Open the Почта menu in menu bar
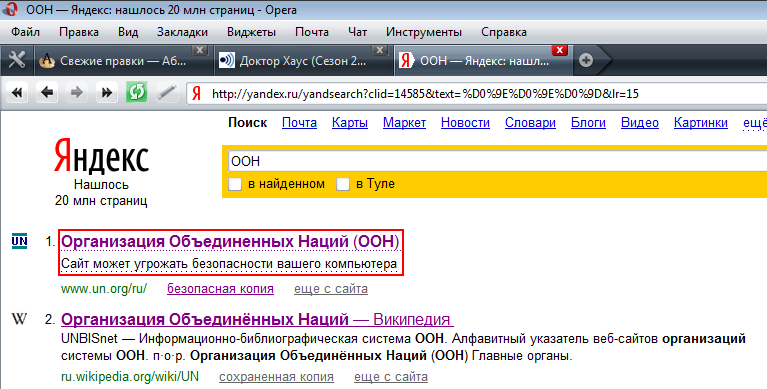 (x=312, y=32)
